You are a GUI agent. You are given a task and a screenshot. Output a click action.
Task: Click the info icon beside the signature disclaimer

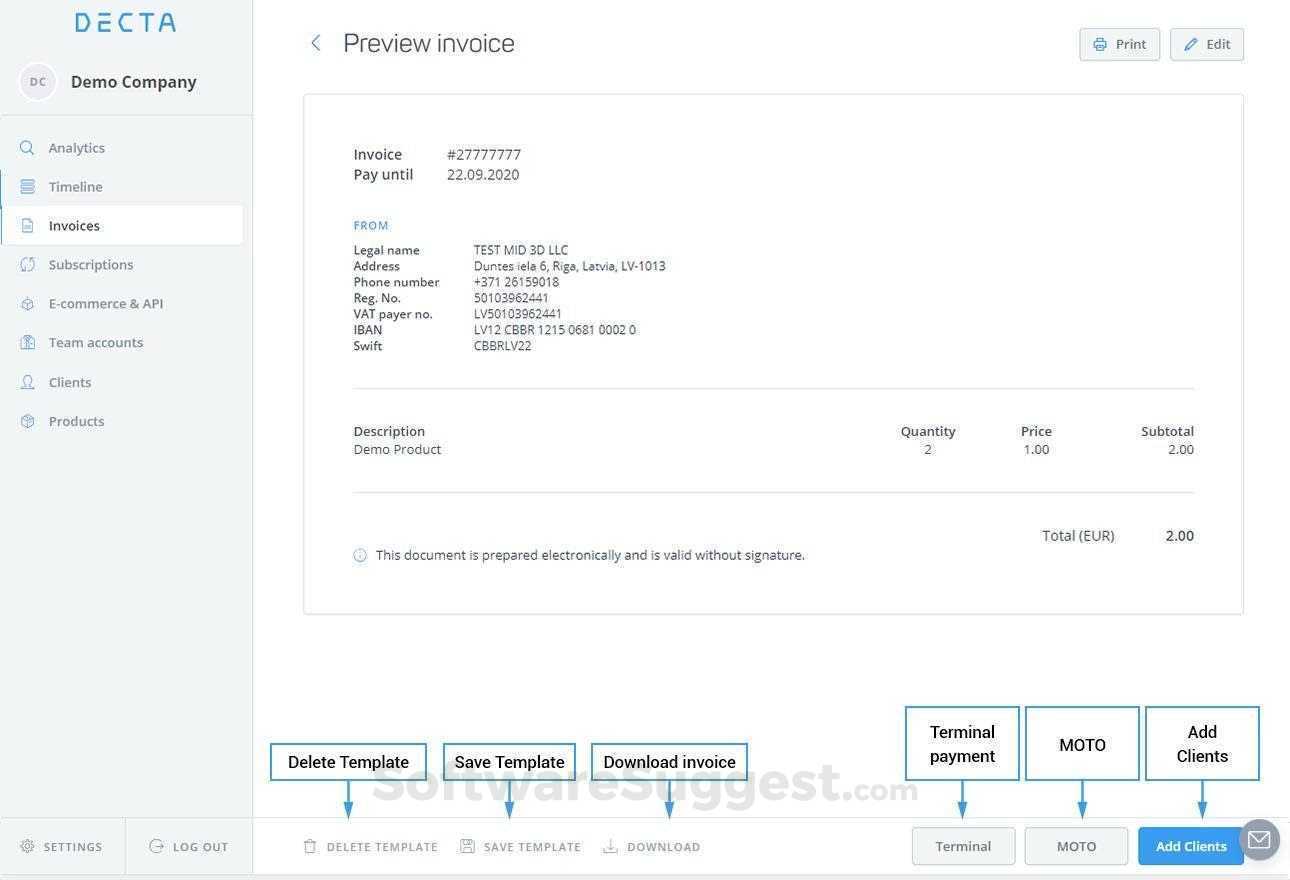coord(360,554)
